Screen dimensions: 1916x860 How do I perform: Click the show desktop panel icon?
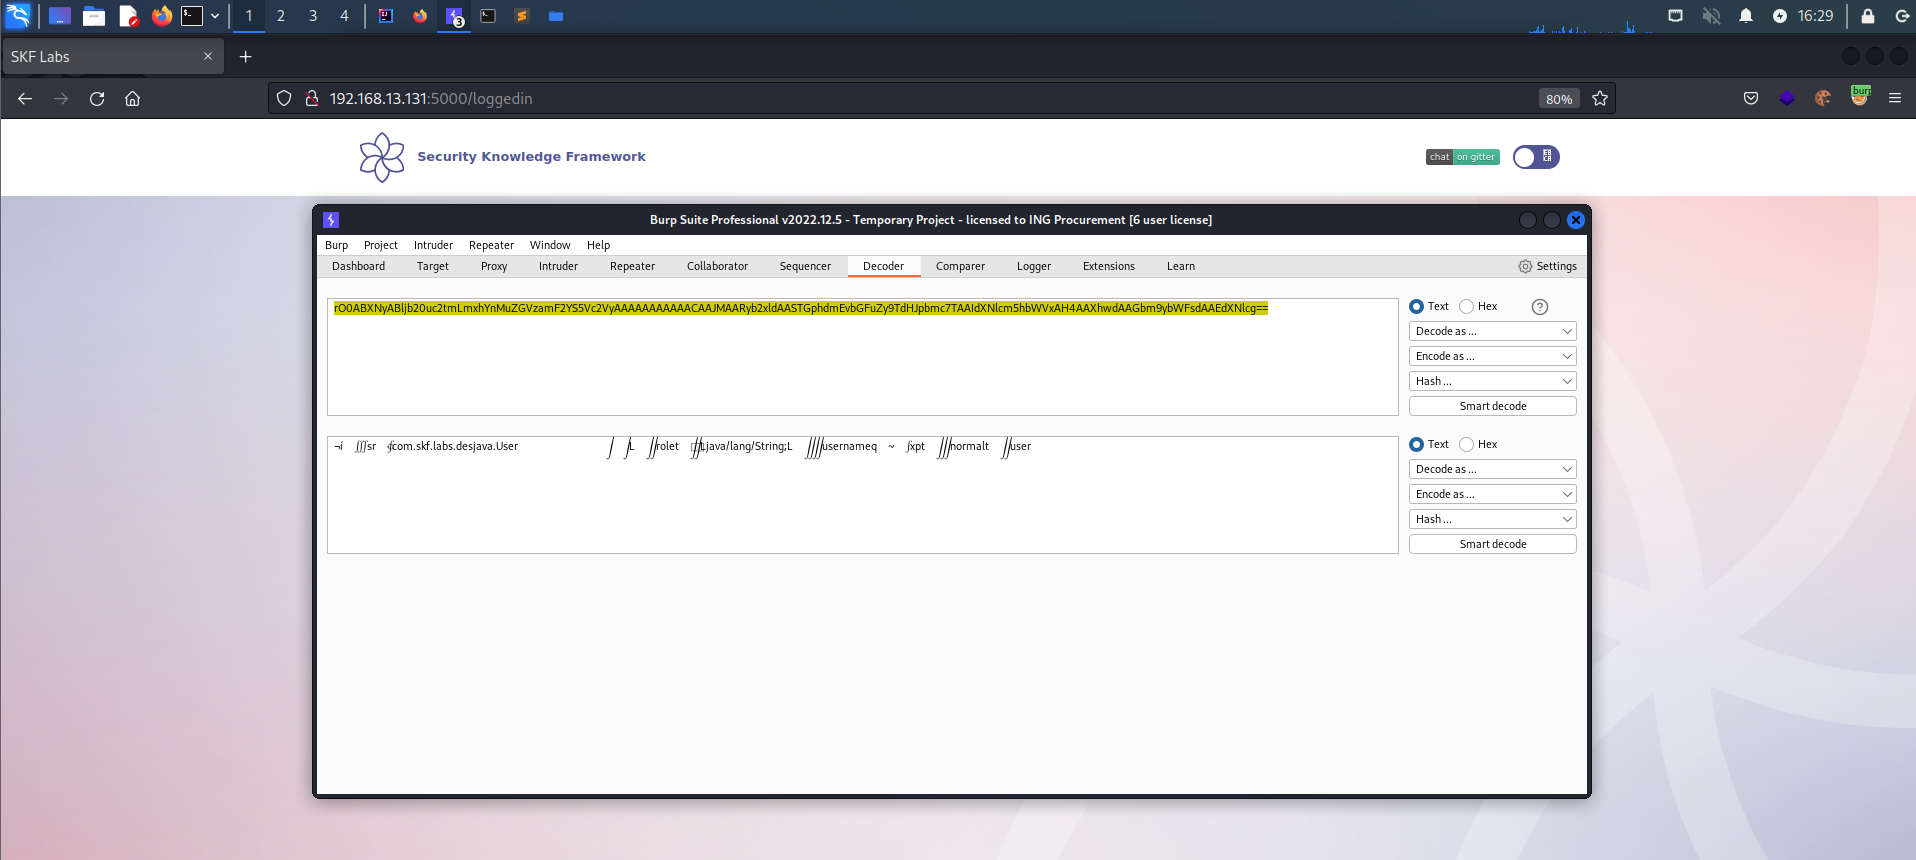coord(60,16)
